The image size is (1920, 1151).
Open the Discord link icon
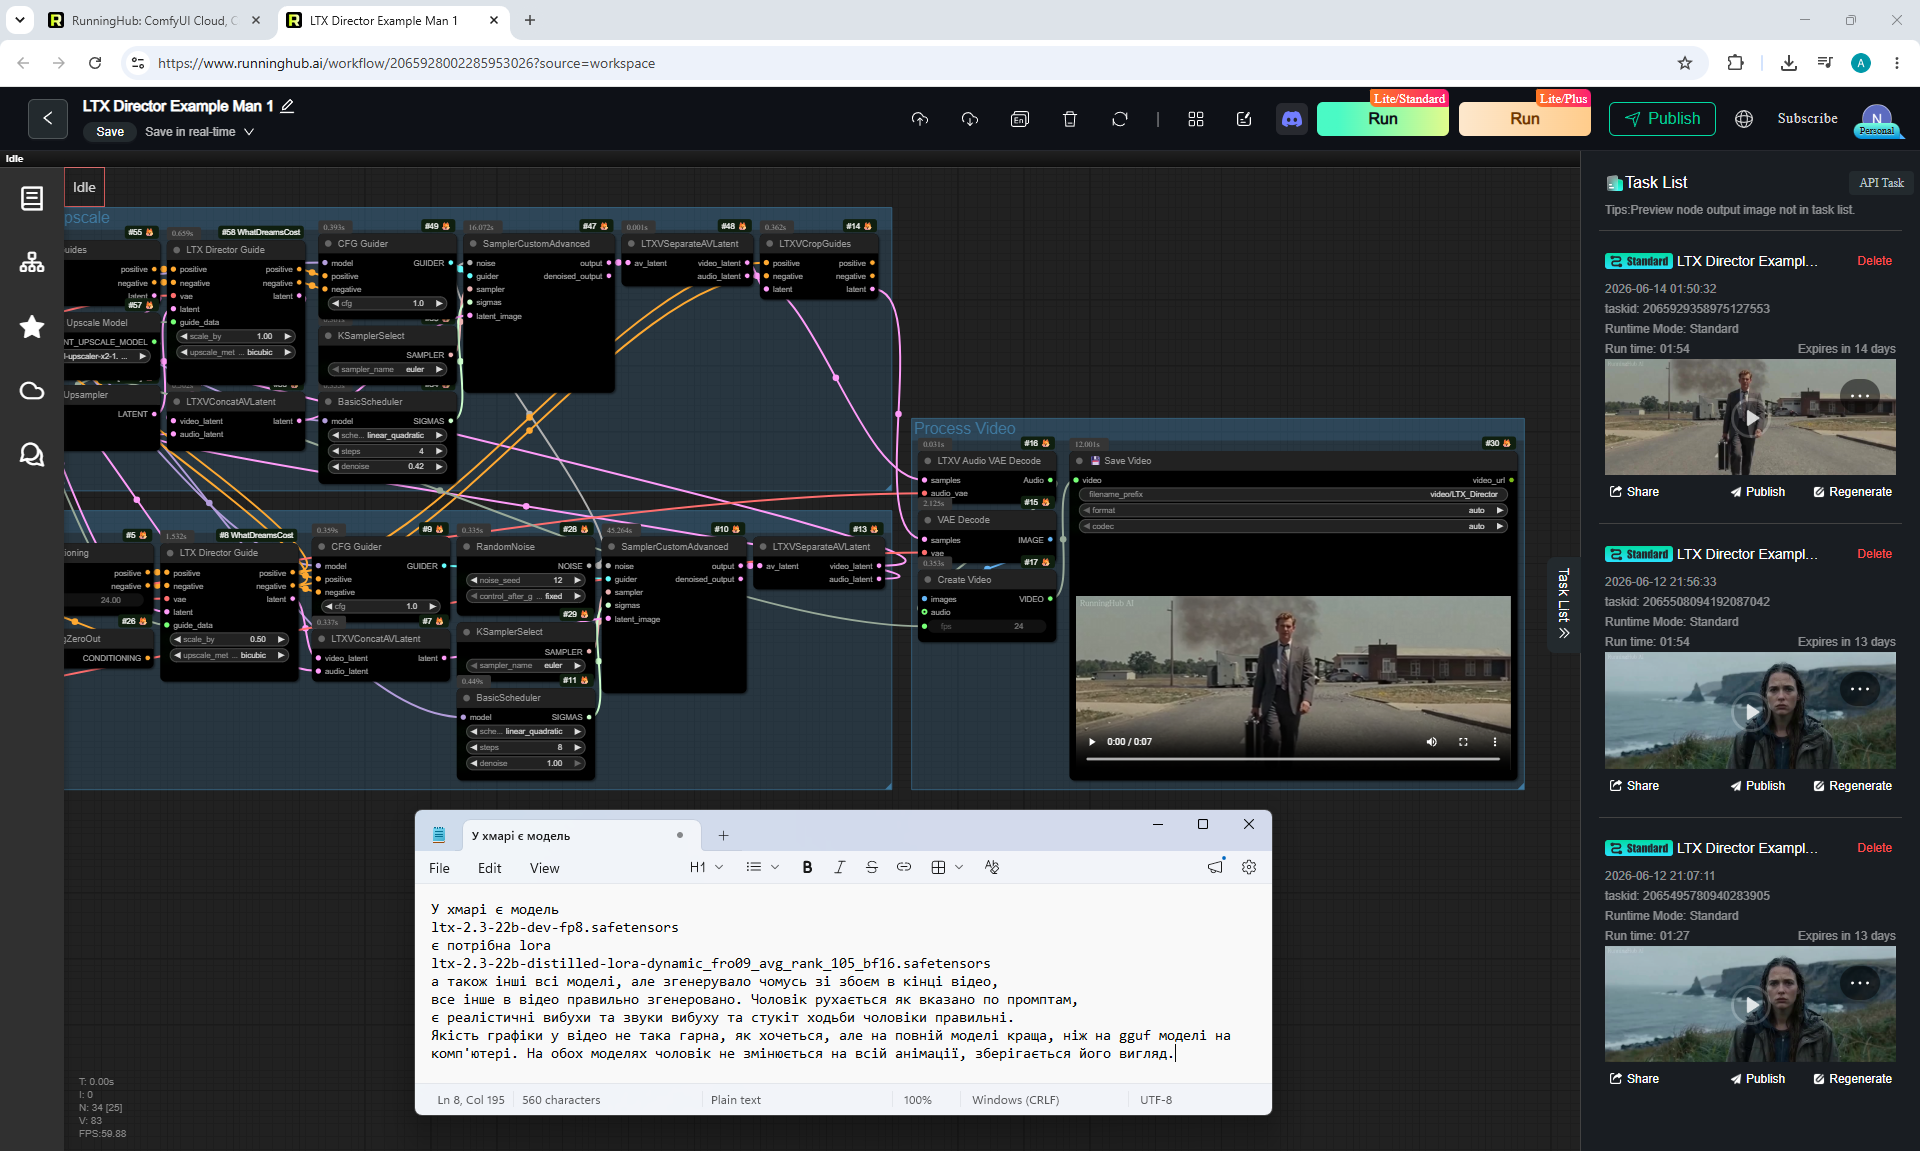click(x=1292, y=119)
